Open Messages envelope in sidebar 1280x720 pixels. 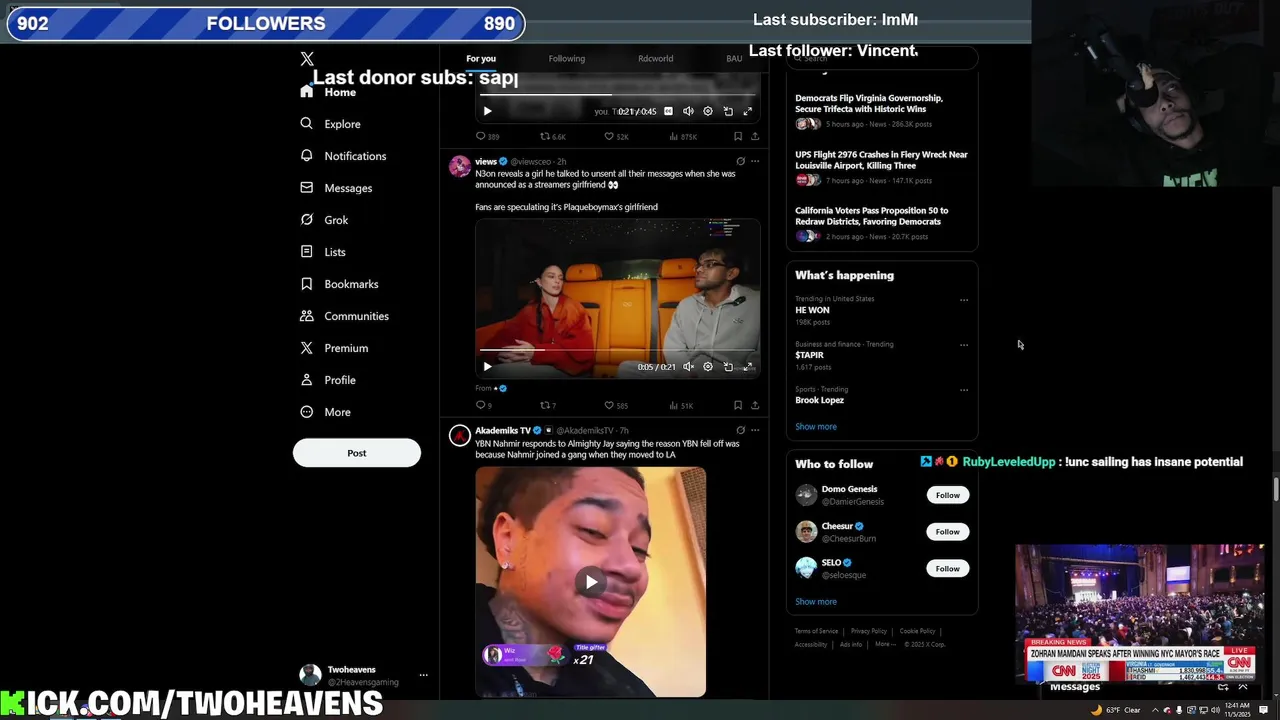click(336, 188)
